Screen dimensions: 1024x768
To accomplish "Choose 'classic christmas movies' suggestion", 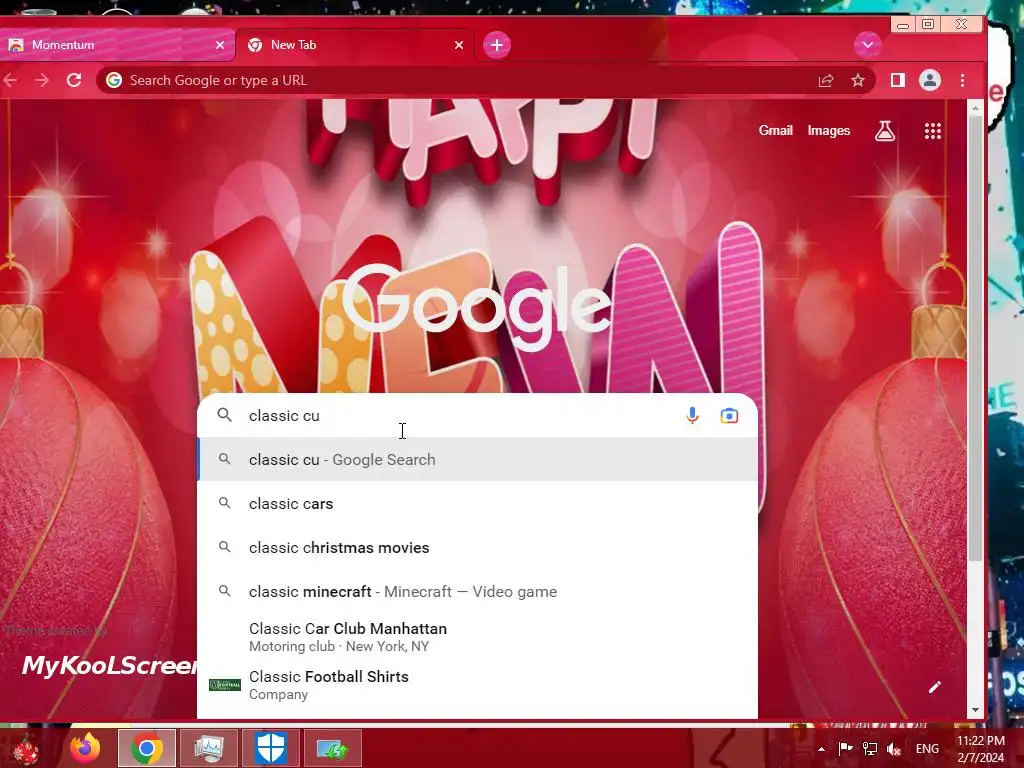I will 477,547.
